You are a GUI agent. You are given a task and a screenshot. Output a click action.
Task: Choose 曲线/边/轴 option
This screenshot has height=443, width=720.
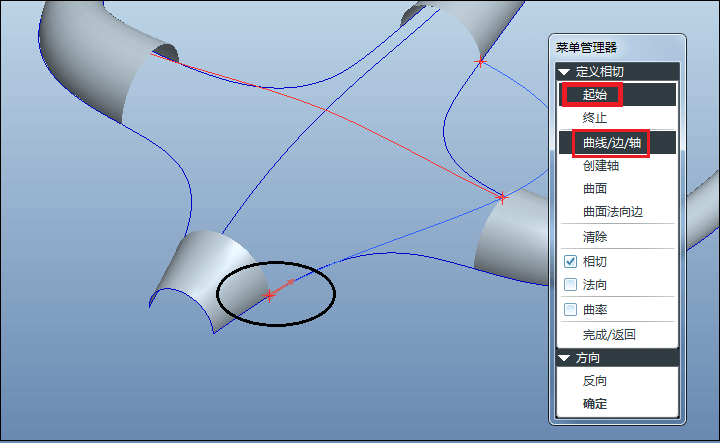click(x=617, y=143)
